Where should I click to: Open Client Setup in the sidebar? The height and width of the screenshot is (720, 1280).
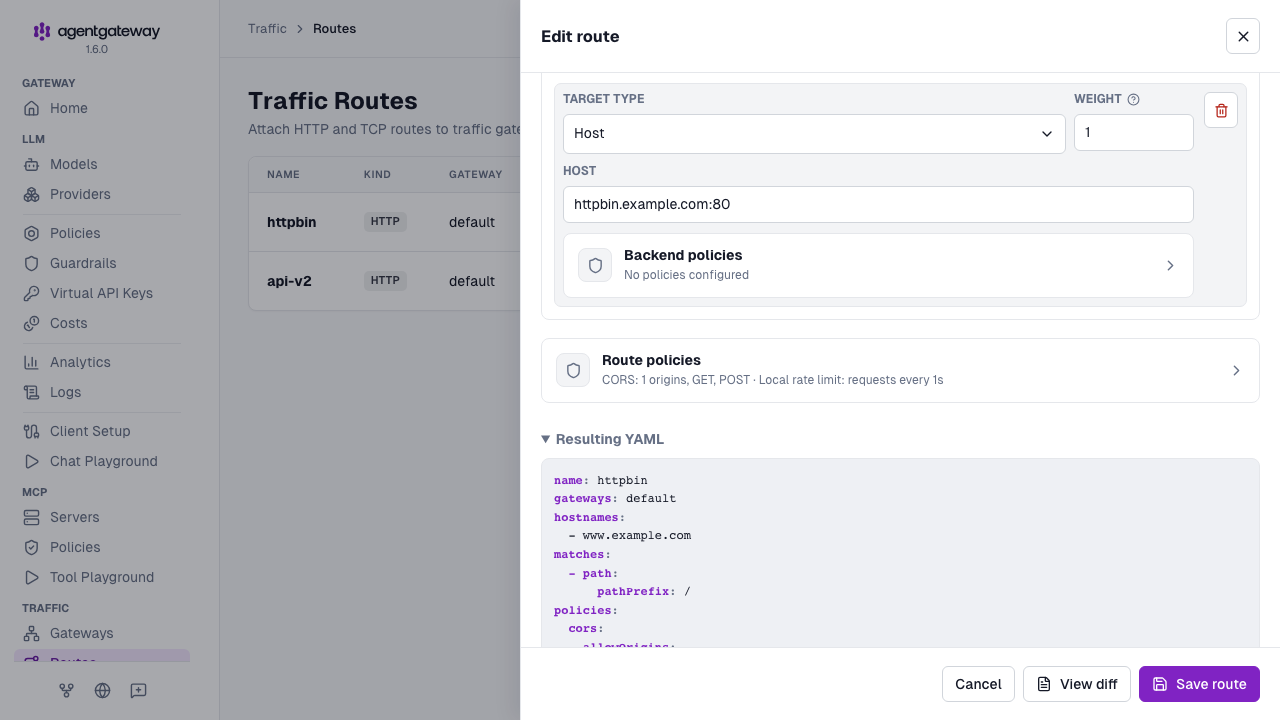[102, 431]
